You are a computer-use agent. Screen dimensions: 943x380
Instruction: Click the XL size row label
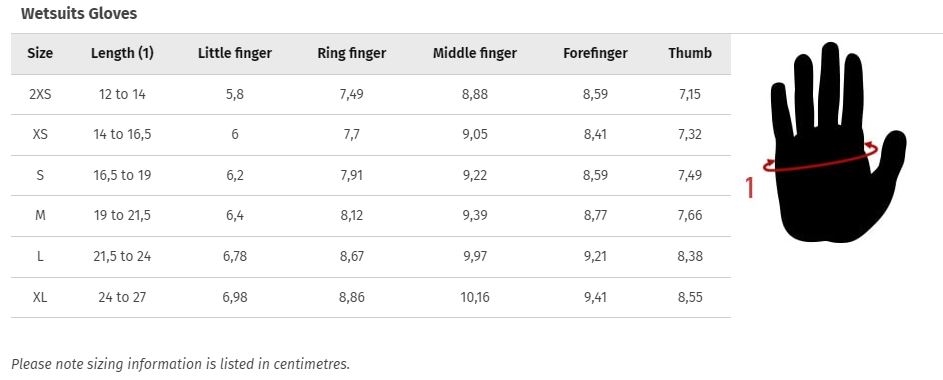pyautogui.click(x=40, y=297)
